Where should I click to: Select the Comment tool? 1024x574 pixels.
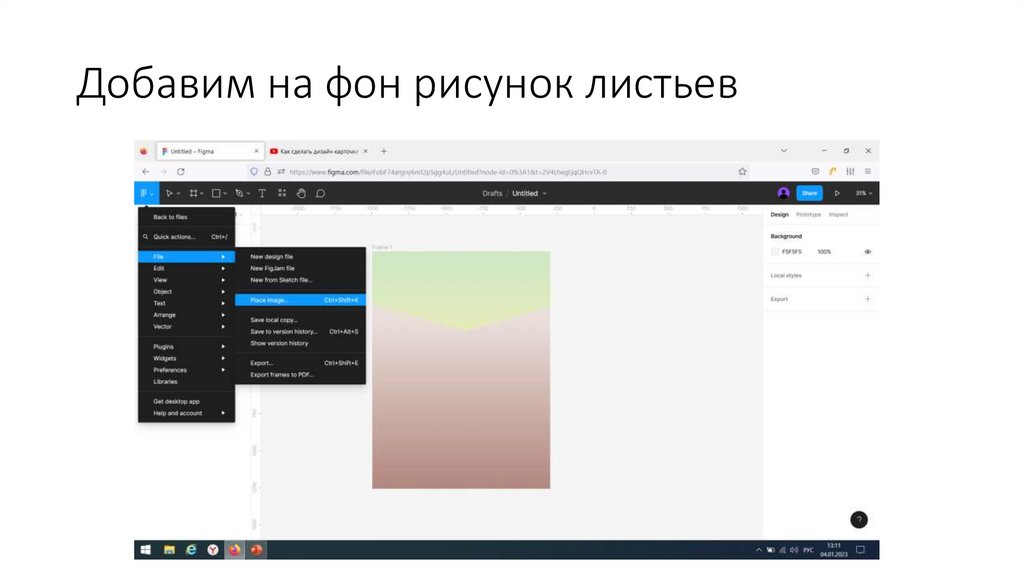(x=321, y=193)
